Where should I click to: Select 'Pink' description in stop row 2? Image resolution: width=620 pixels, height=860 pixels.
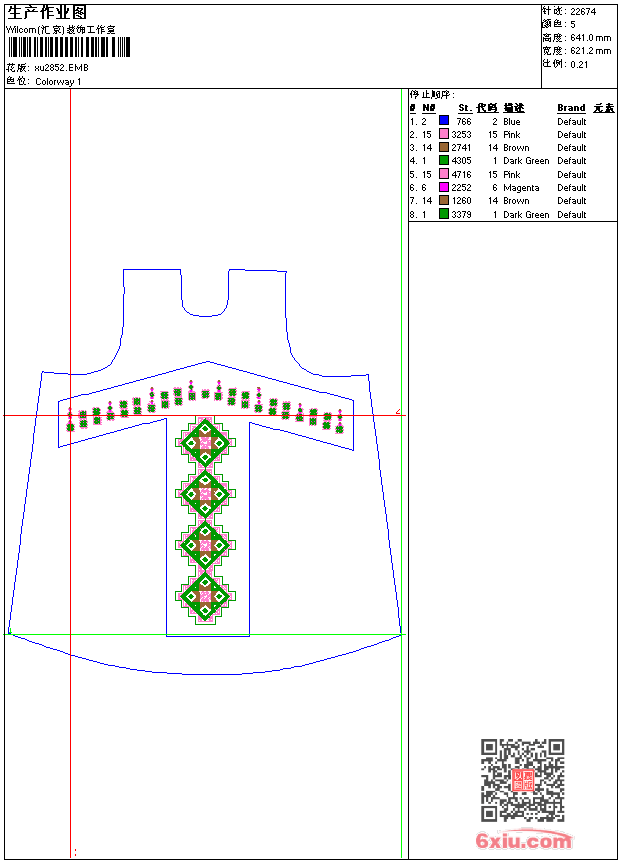pyautogui.click(x=511, y=134)
